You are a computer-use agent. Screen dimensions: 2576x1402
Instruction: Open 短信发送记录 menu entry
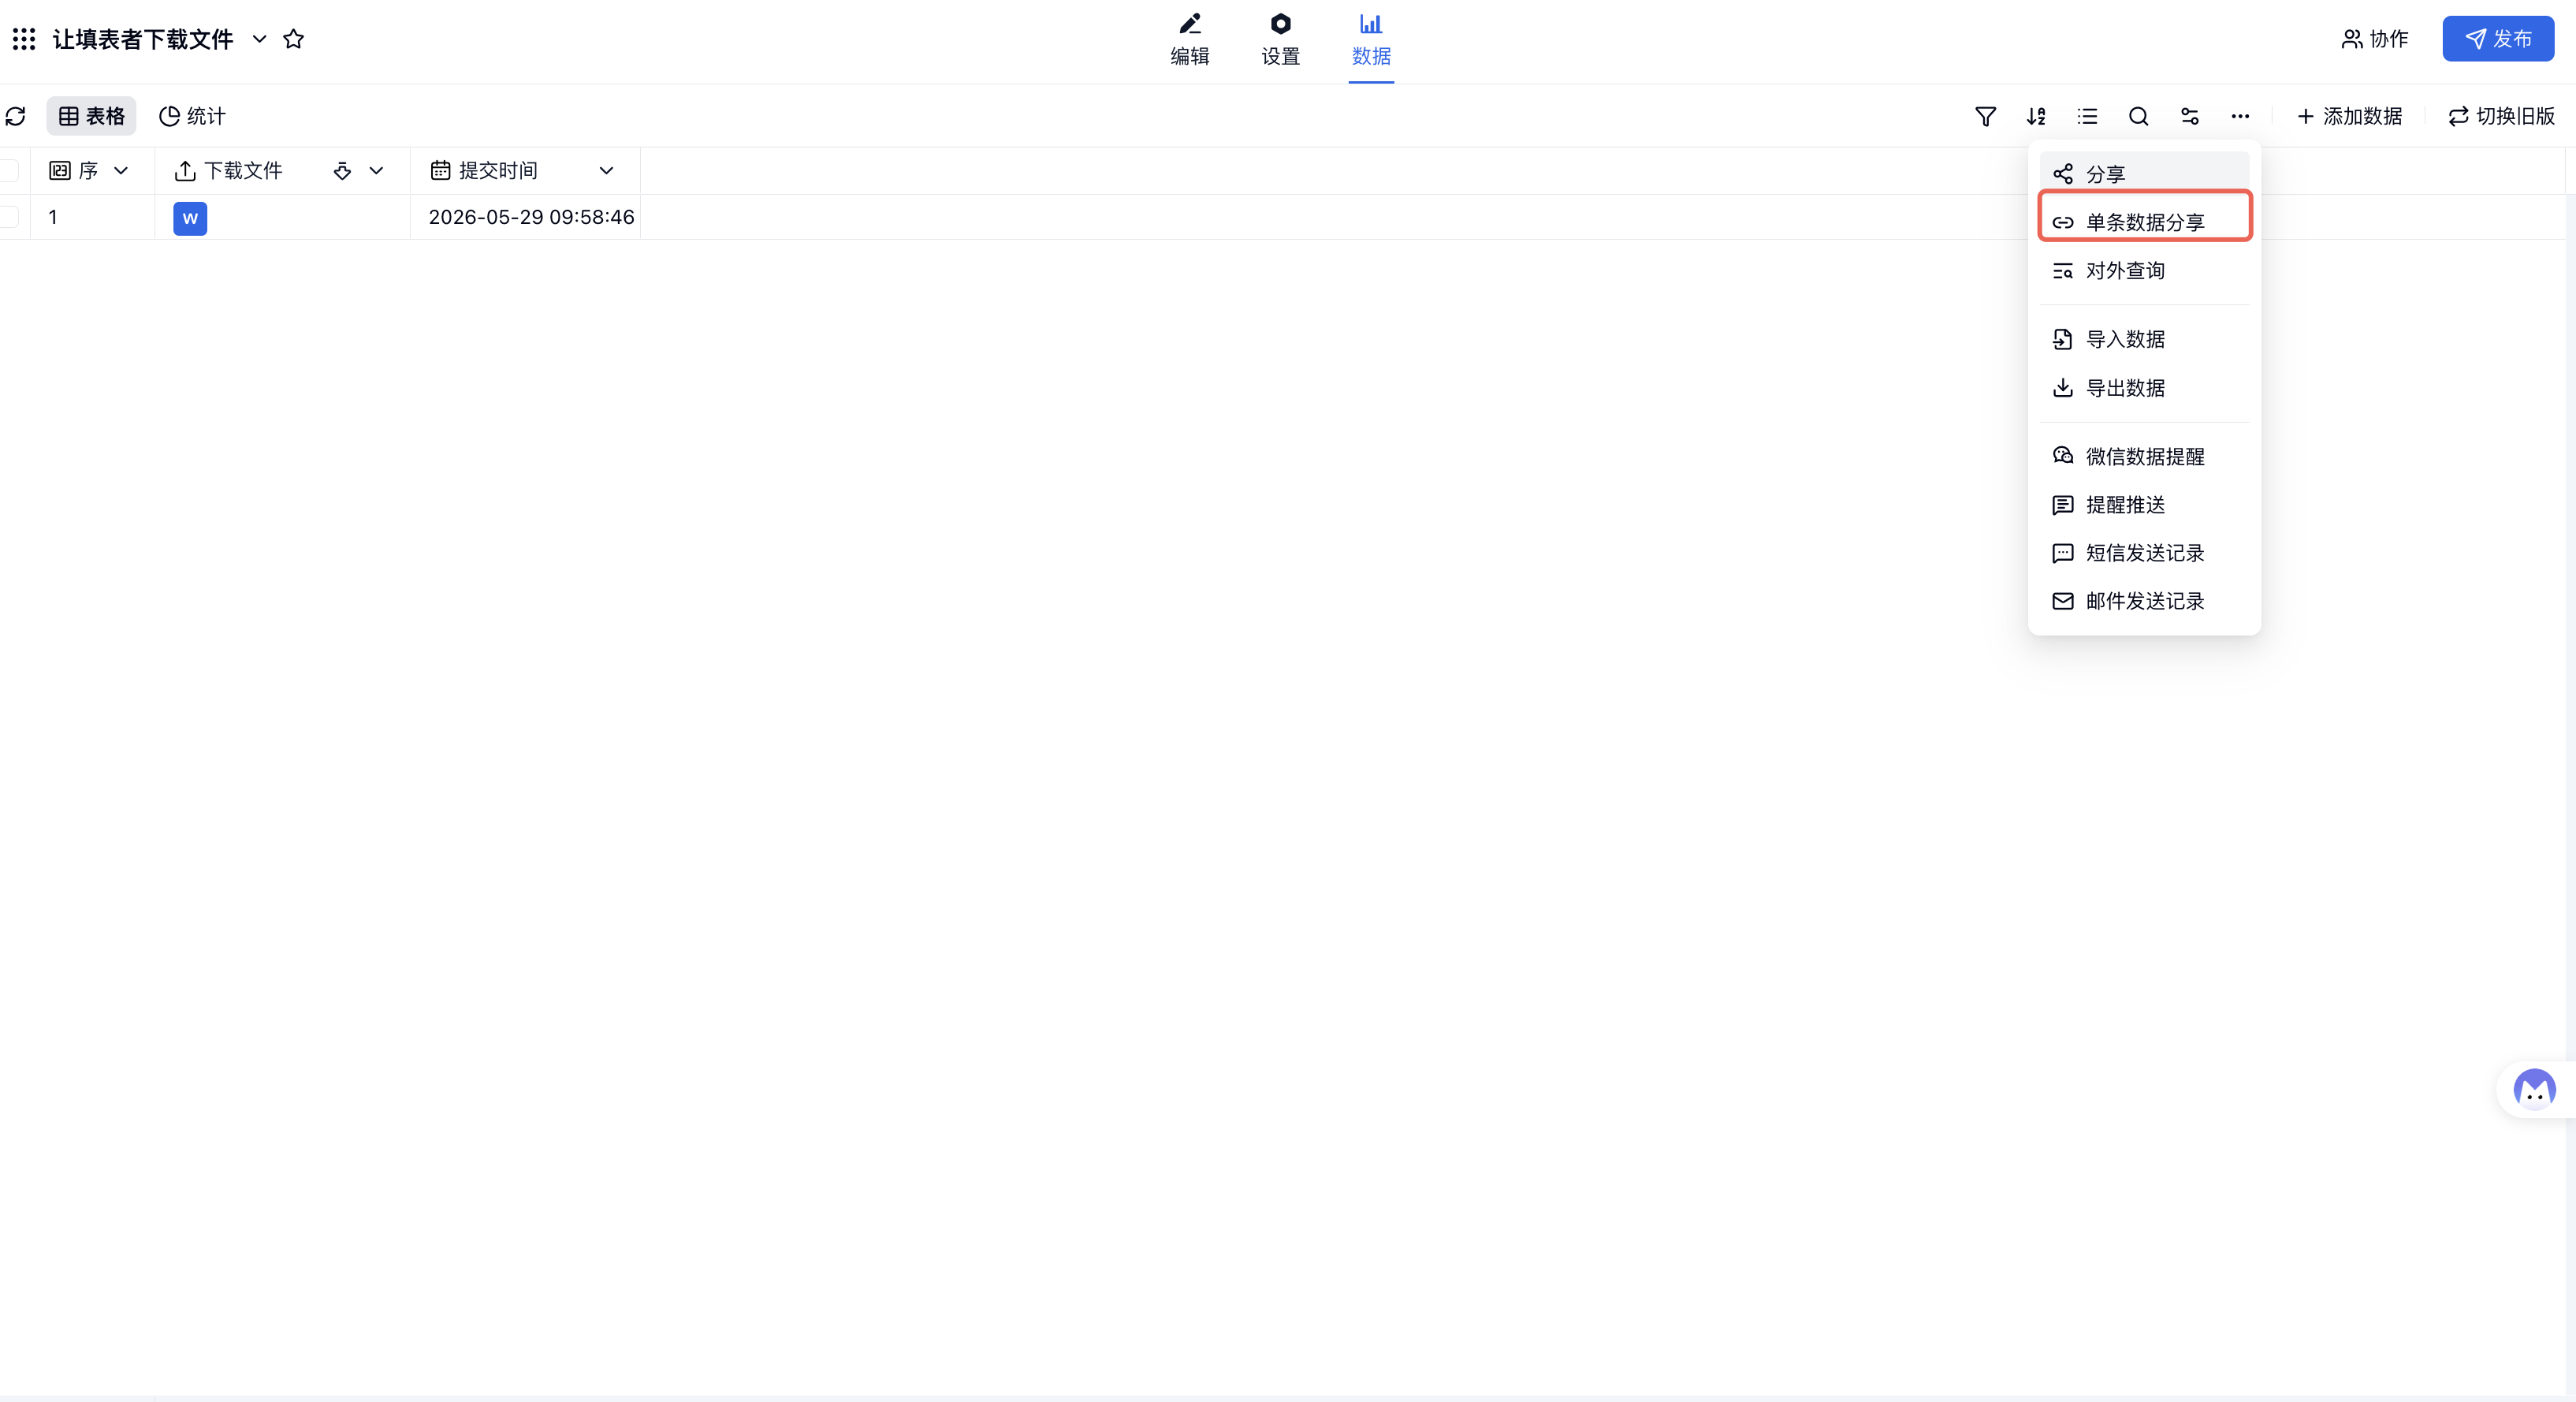2144,553
